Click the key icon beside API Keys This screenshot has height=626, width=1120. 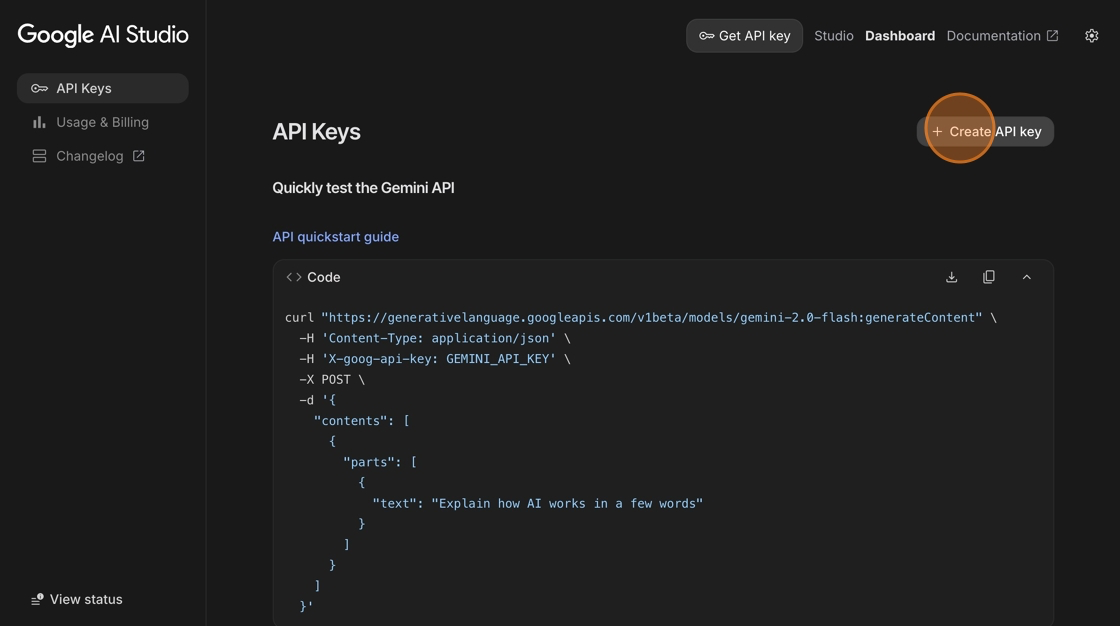pyautogui.click(x=39, y=88)
